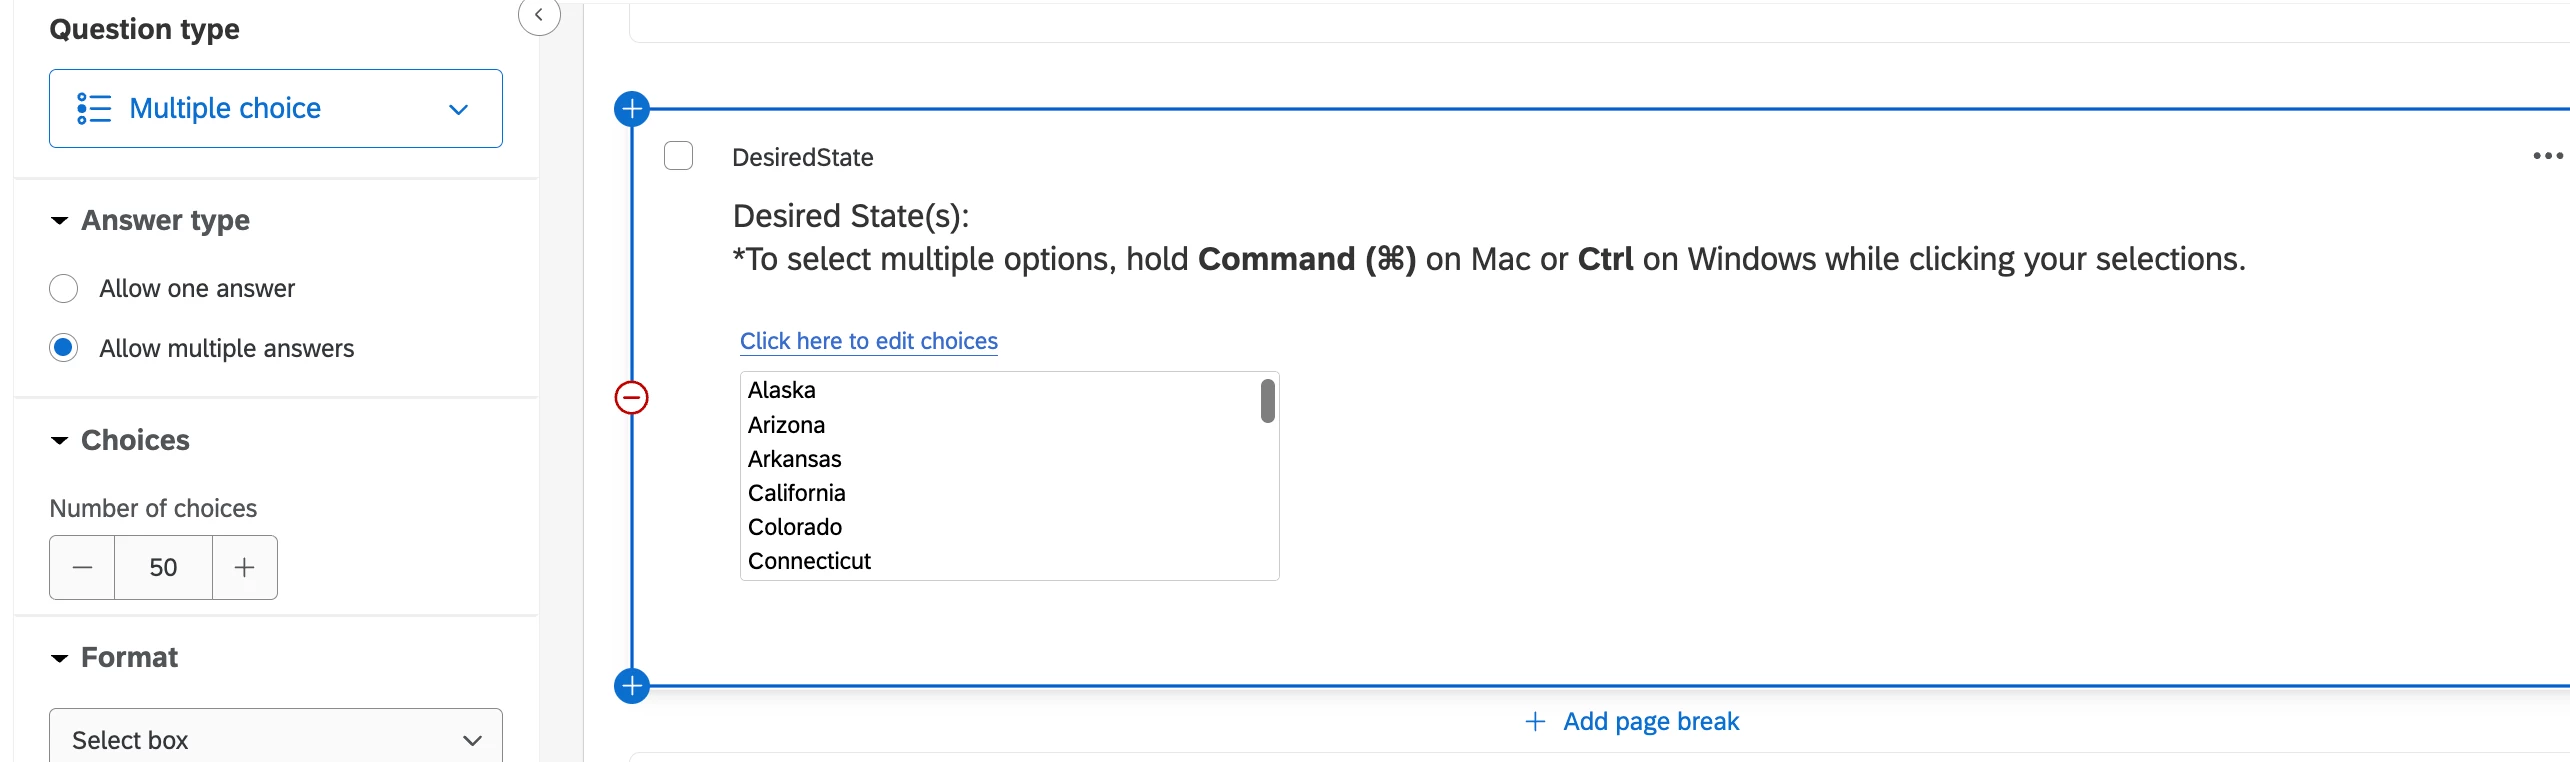Click the state list scrollbar thumb
Screen dimensions: 2570x762
[1267, 401]
